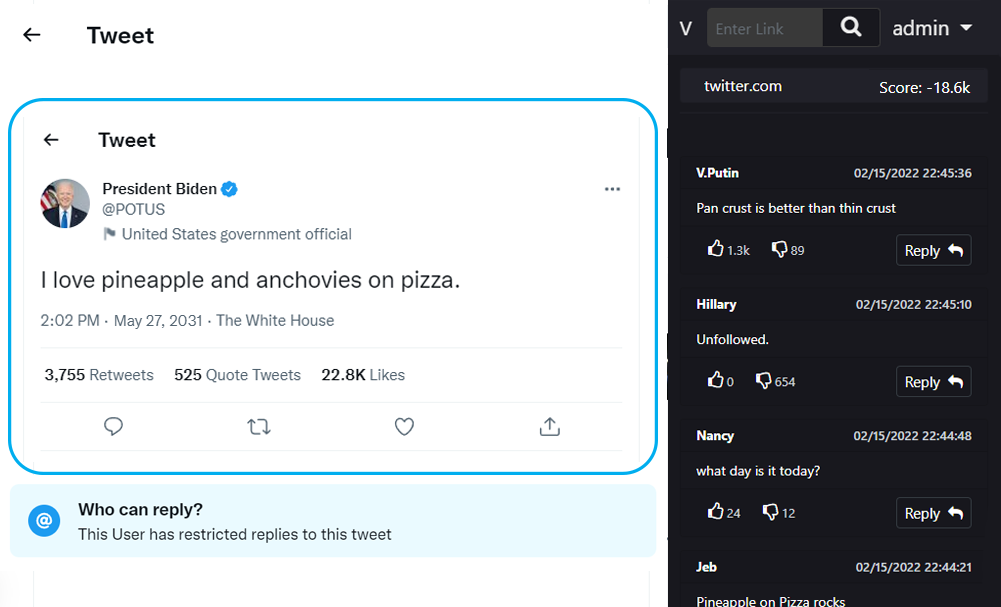
Task: Click President Biden's profile picture
Action: (65, 204)
